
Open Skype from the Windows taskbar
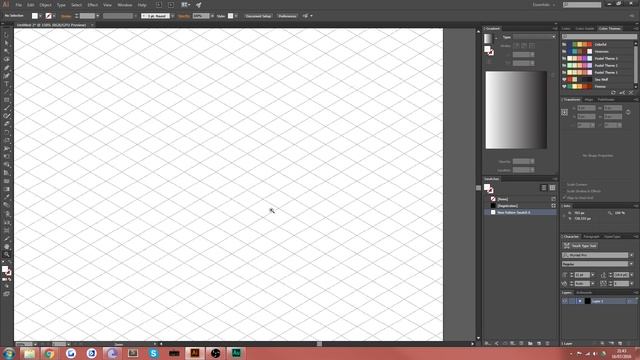point(153,353)
